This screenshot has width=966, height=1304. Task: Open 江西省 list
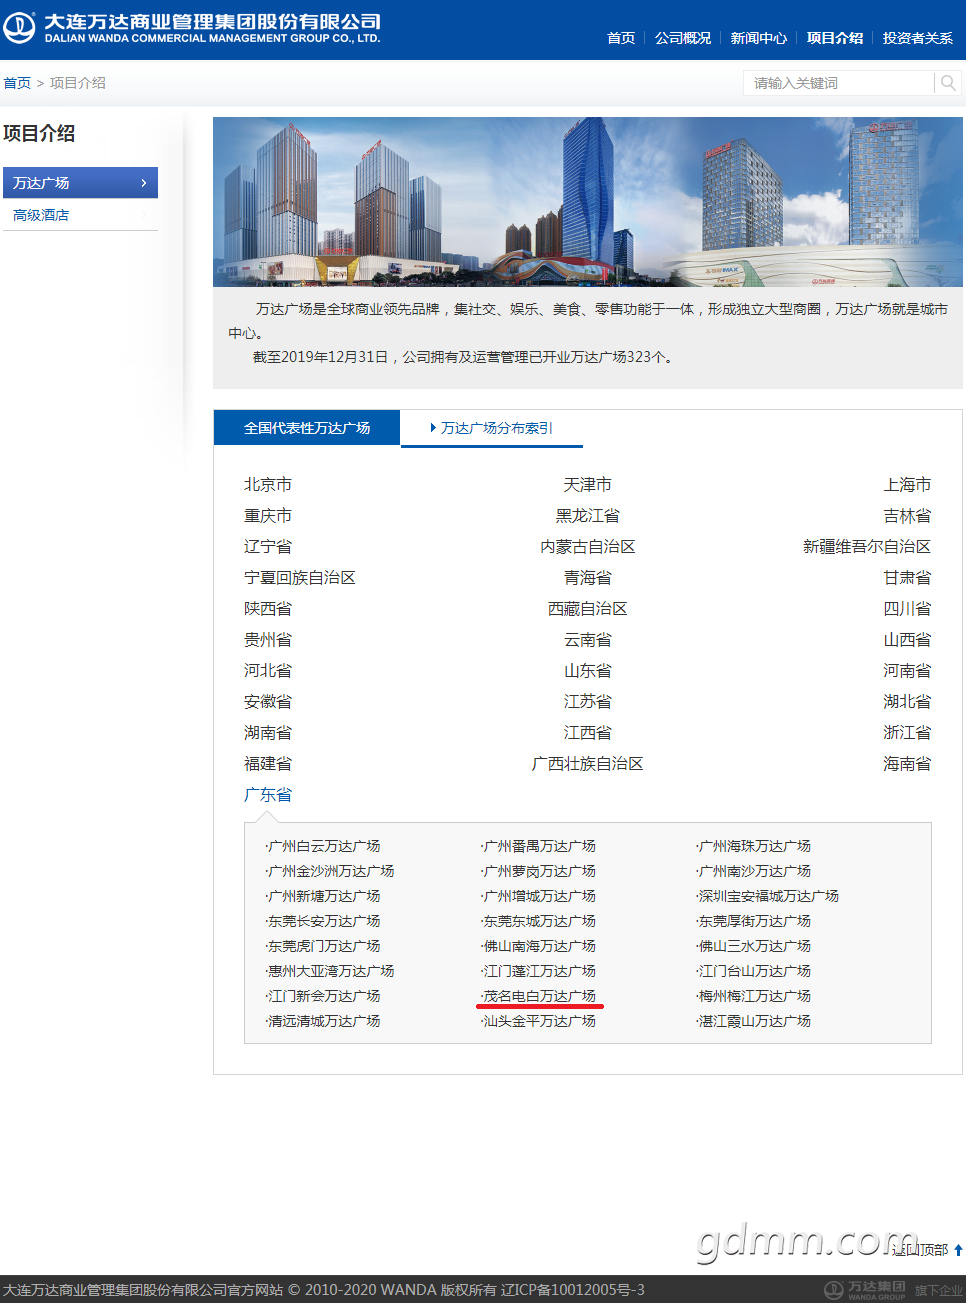point(588,733)
